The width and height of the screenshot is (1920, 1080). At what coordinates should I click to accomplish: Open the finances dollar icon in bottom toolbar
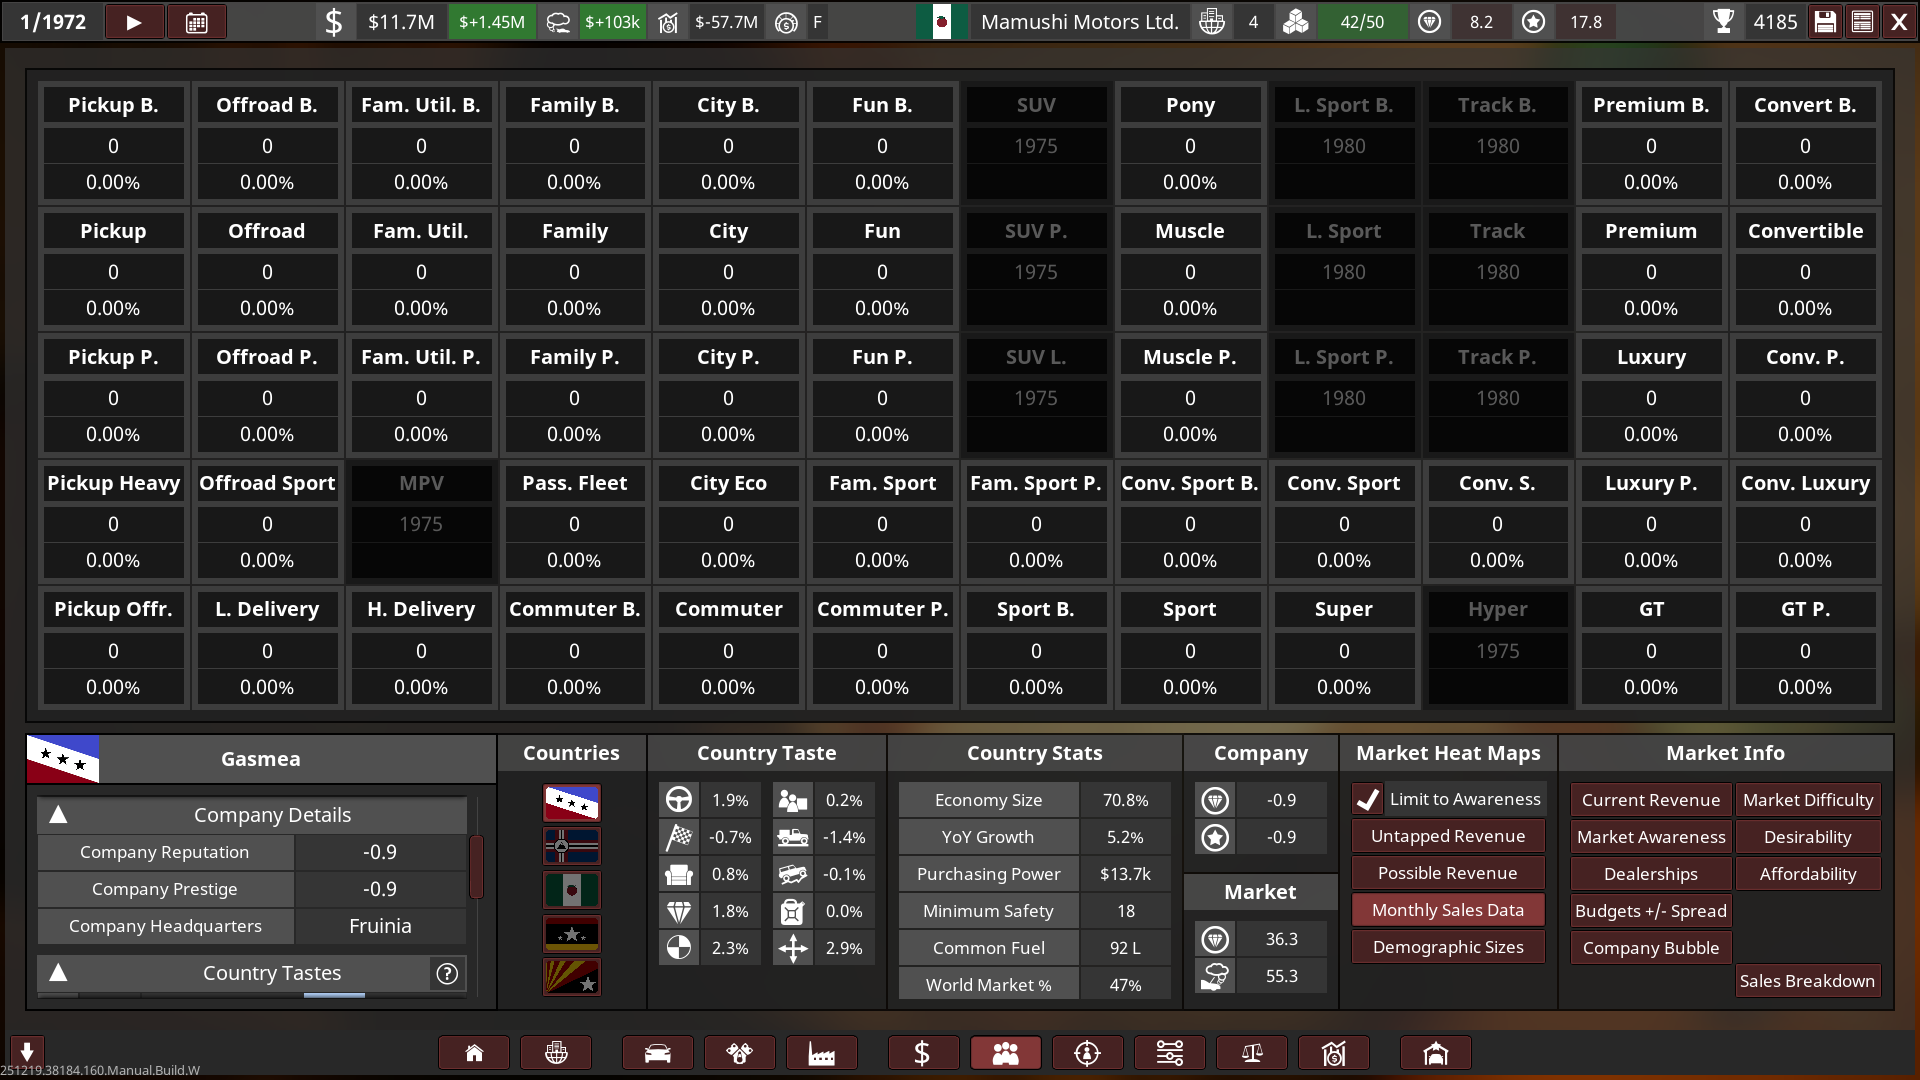[922, 1053]
